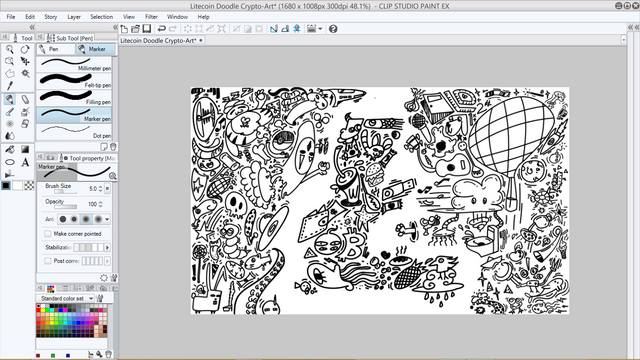Open the Filter menu
The image size is (640, 360).
(151, 17)
